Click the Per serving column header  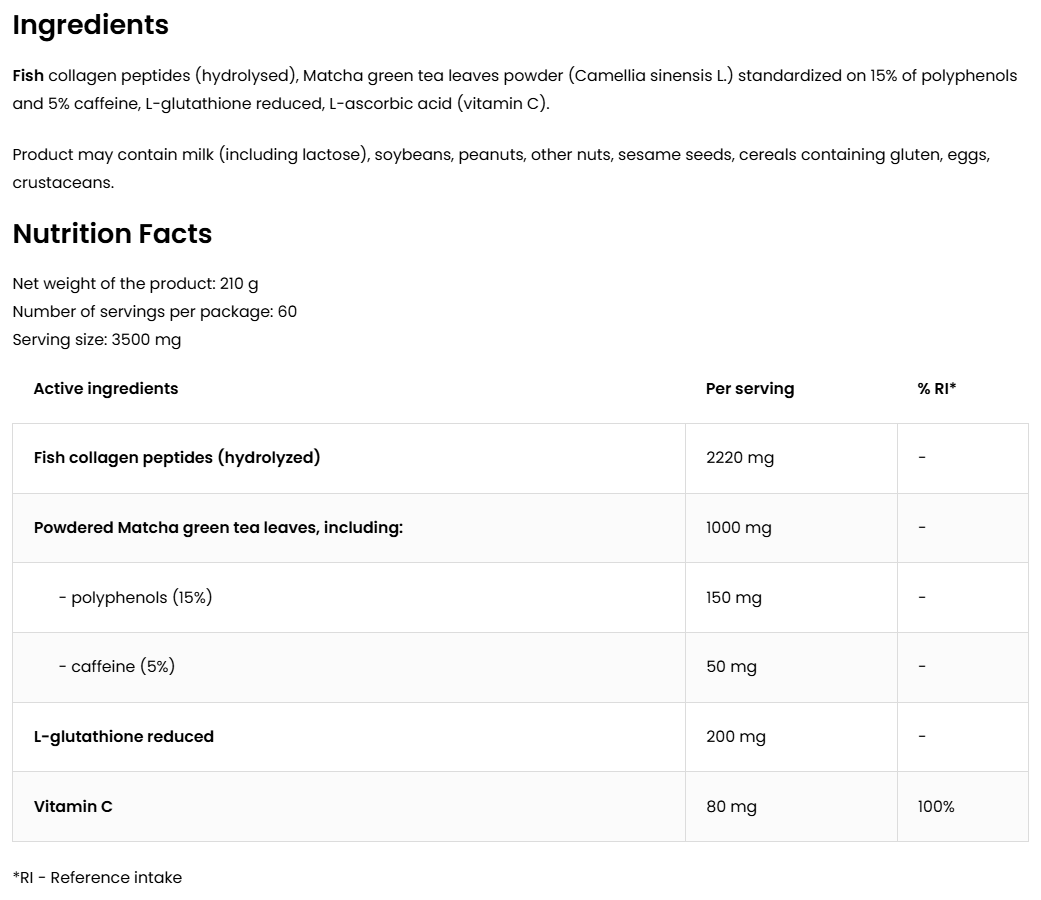pos(750,389)
